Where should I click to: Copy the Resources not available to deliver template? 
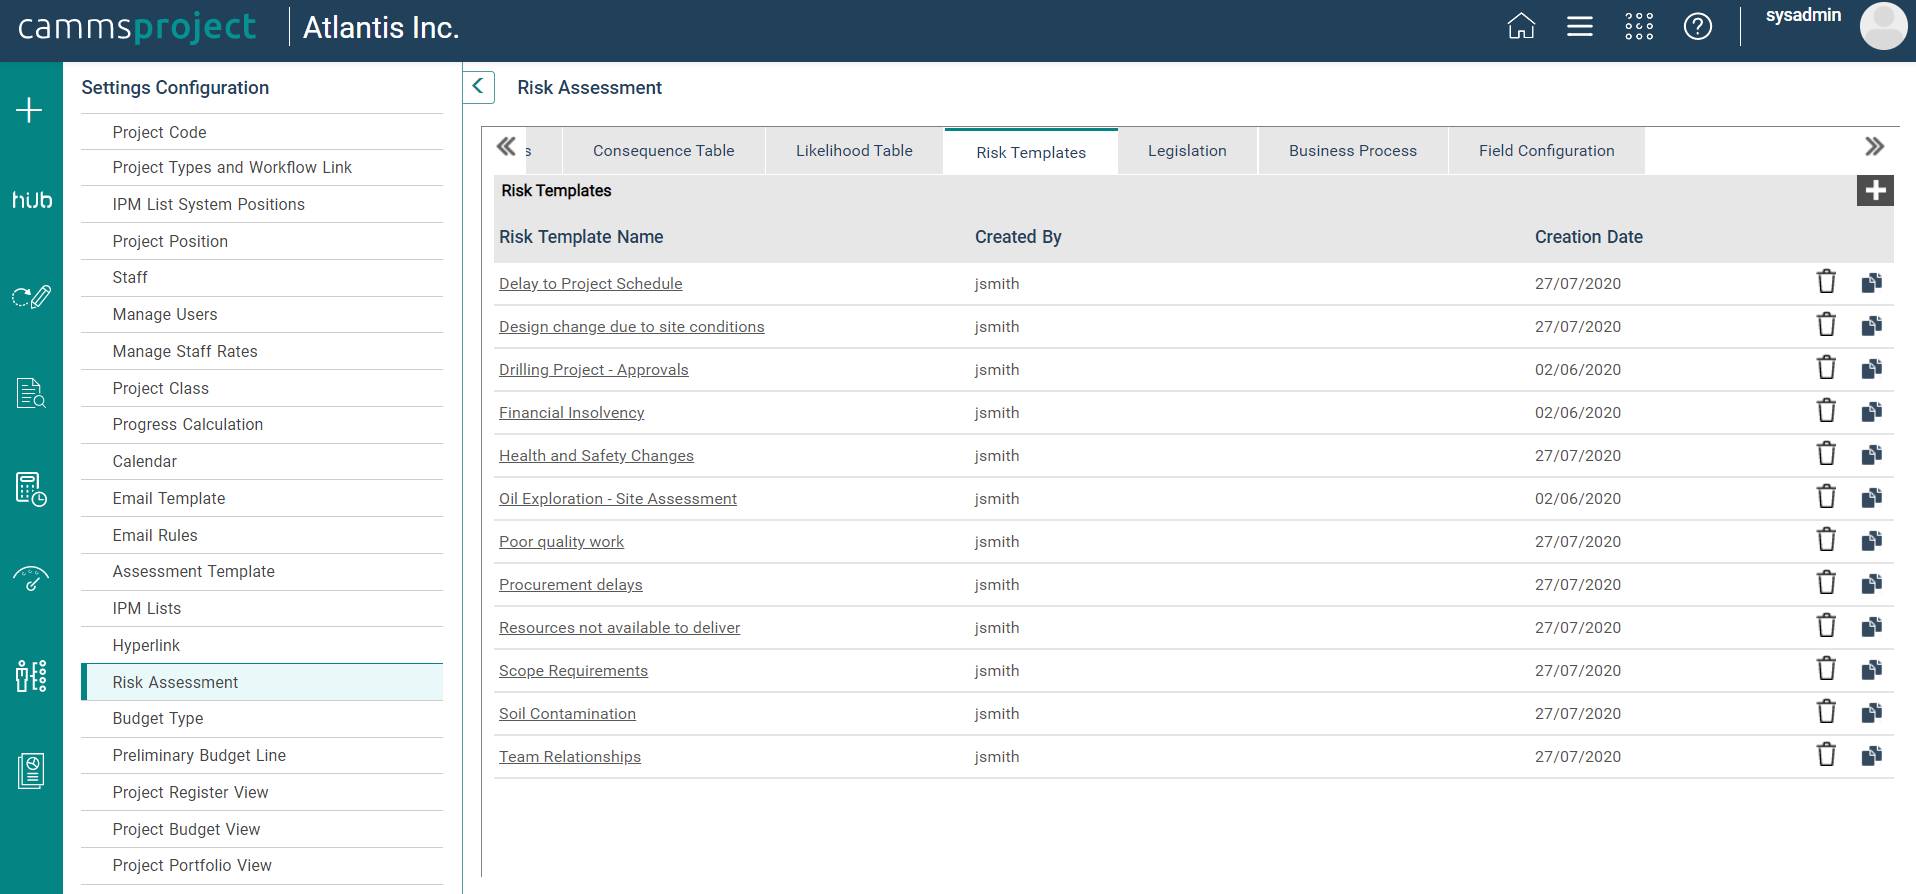1872,627
